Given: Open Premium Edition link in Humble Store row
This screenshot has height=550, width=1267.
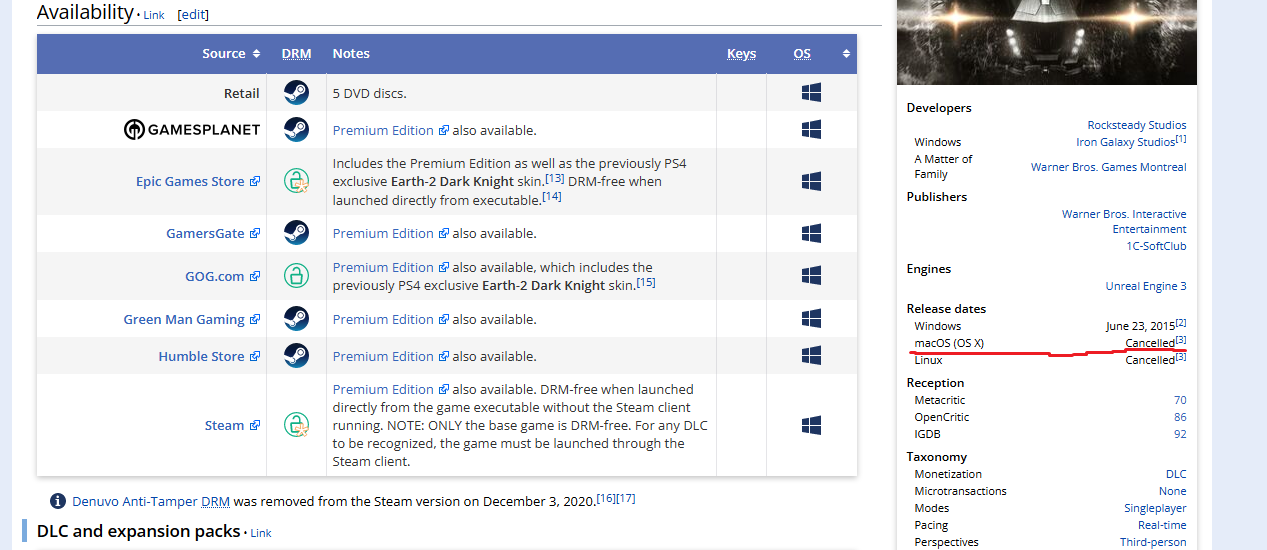Looking at the screenshot, I should click(x=390, y=356).
